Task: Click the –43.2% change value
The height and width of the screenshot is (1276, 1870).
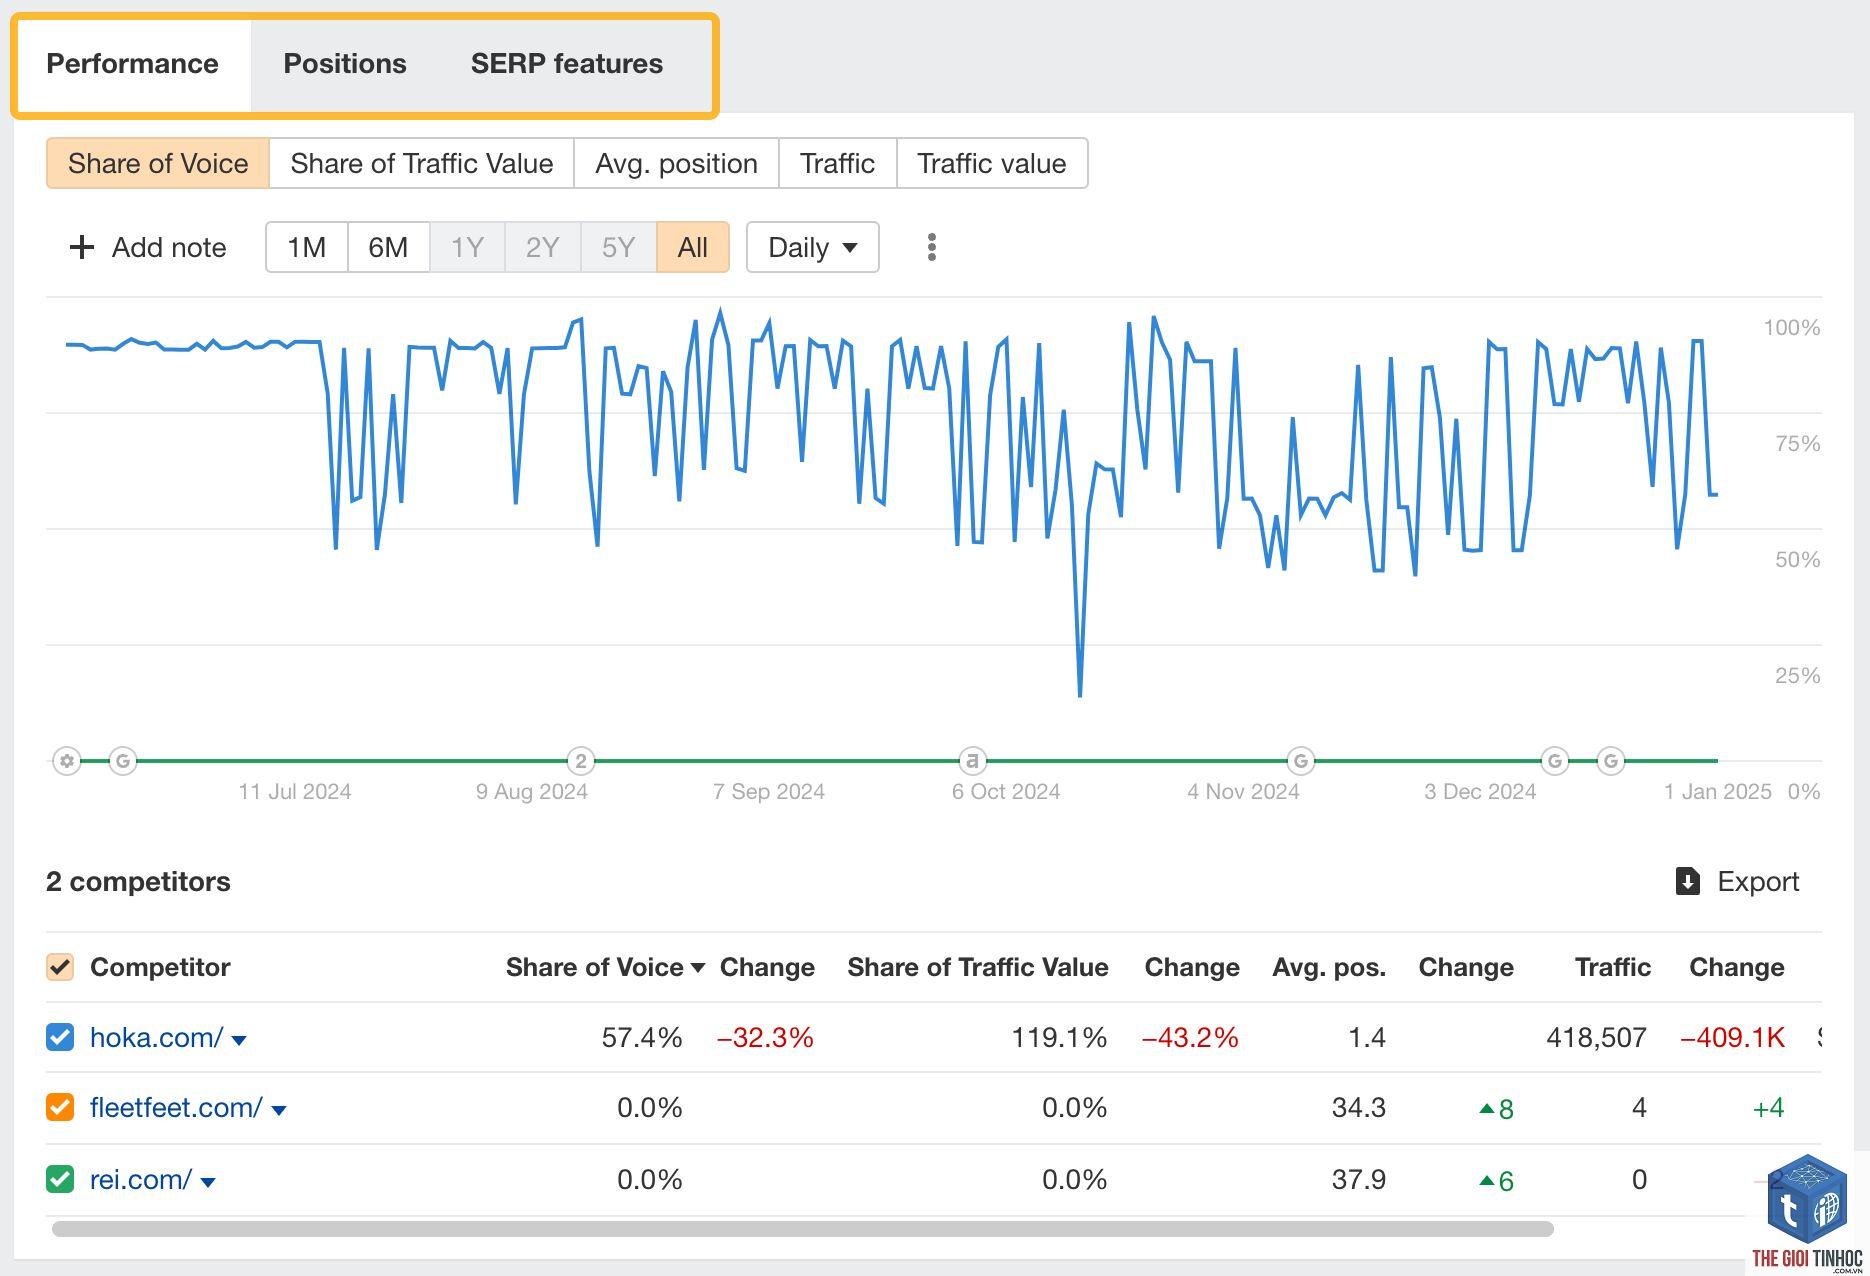Action: 1190,1037
